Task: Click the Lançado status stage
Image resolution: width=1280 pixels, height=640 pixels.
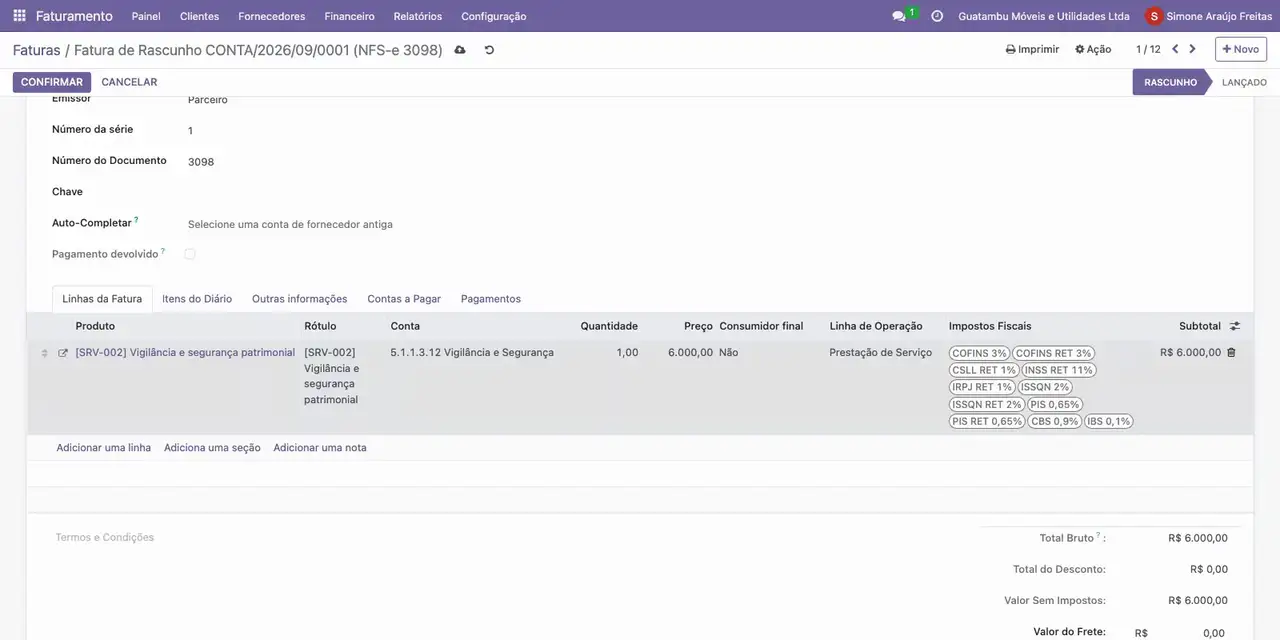Action: 1244,82
